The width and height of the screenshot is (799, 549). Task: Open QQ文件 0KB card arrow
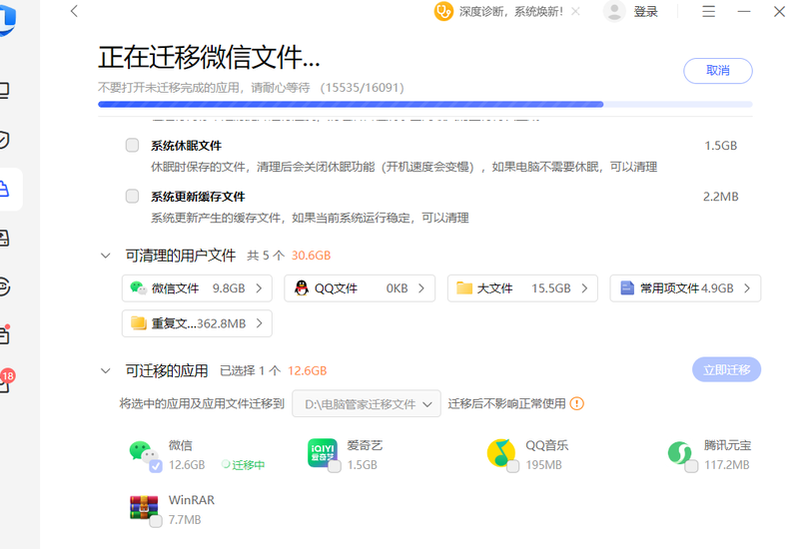pos(421,289)
